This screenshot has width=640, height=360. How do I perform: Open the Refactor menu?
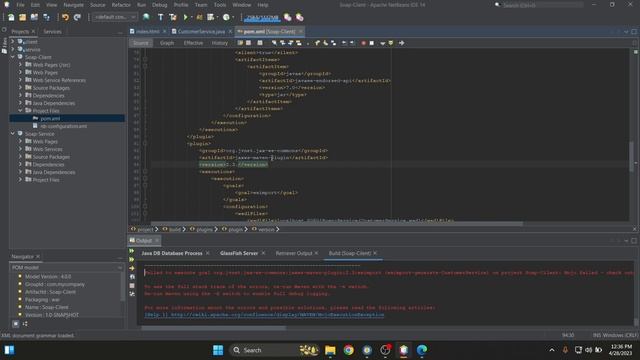121,5
